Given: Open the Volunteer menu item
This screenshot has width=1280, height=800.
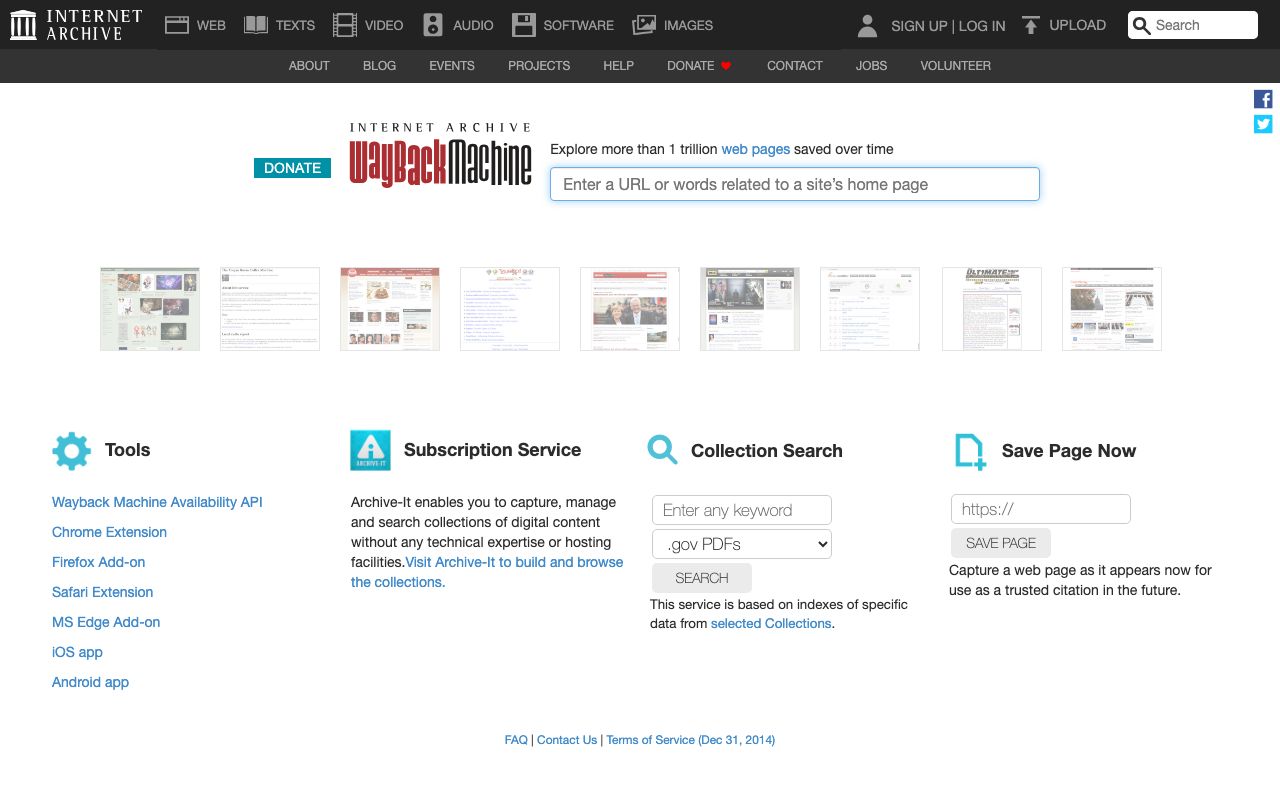Looking at the screenshot, I should tap(956, 66).
